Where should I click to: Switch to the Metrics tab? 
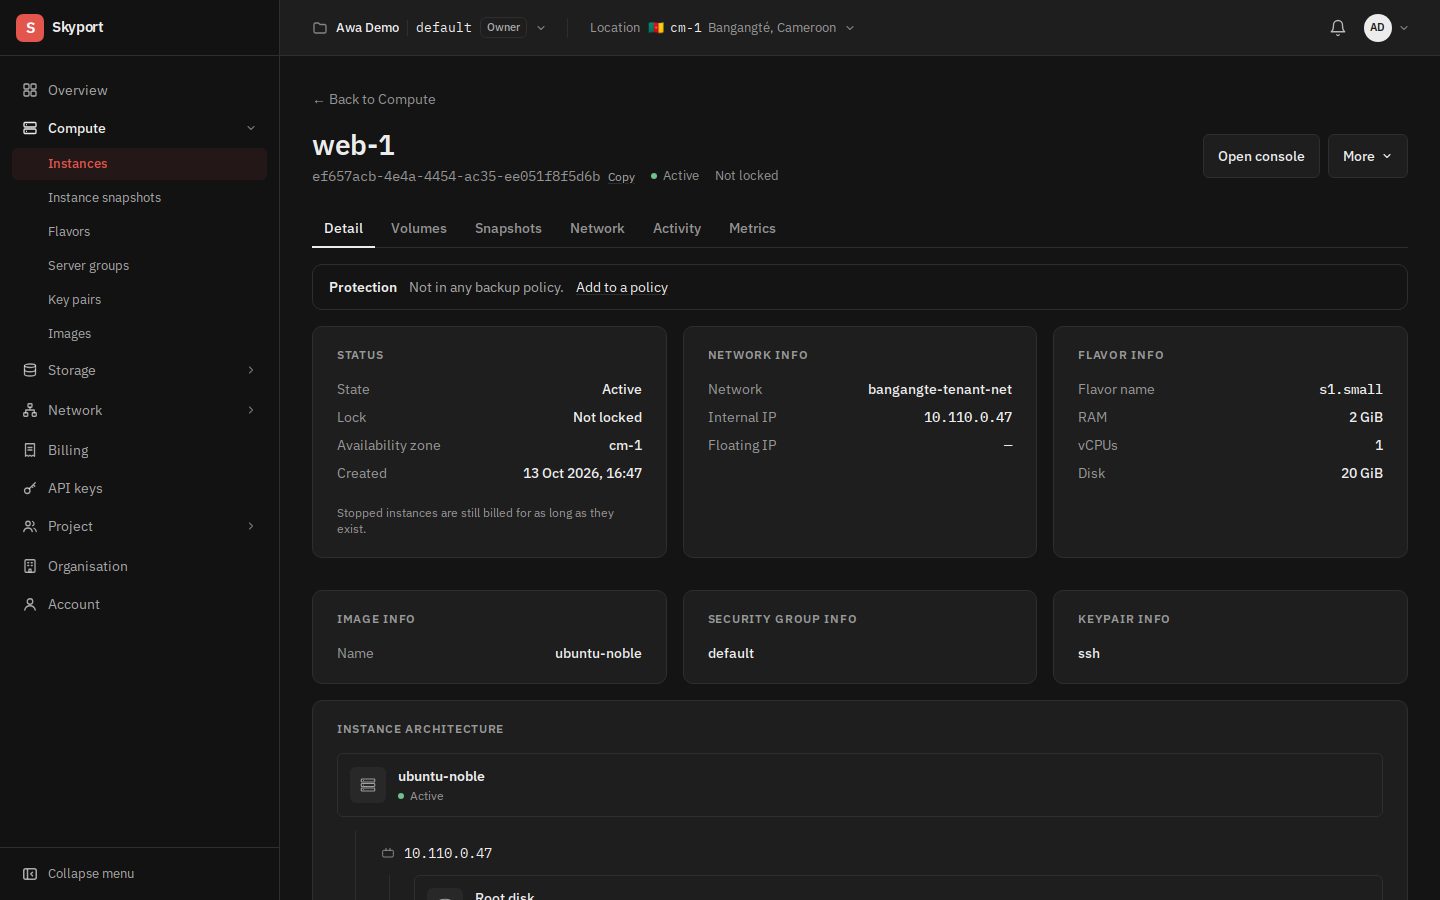752,228
